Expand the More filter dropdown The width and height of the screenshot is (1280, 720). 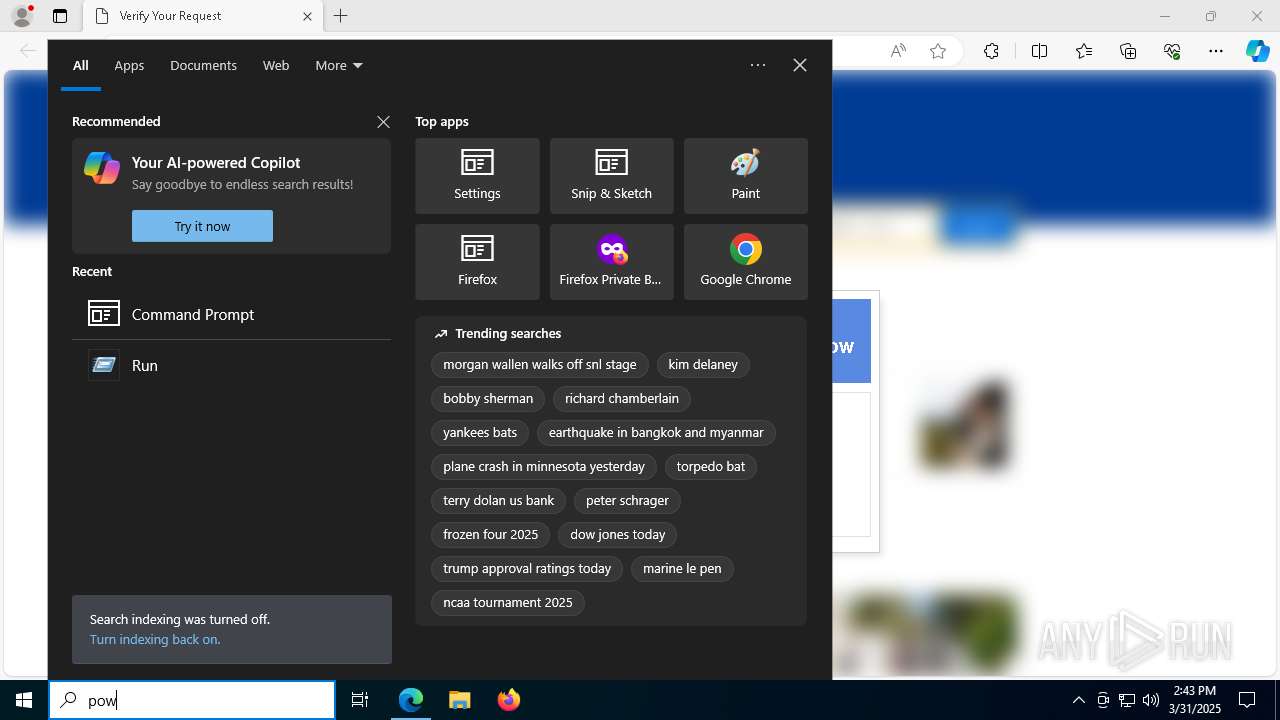[339, 65]
